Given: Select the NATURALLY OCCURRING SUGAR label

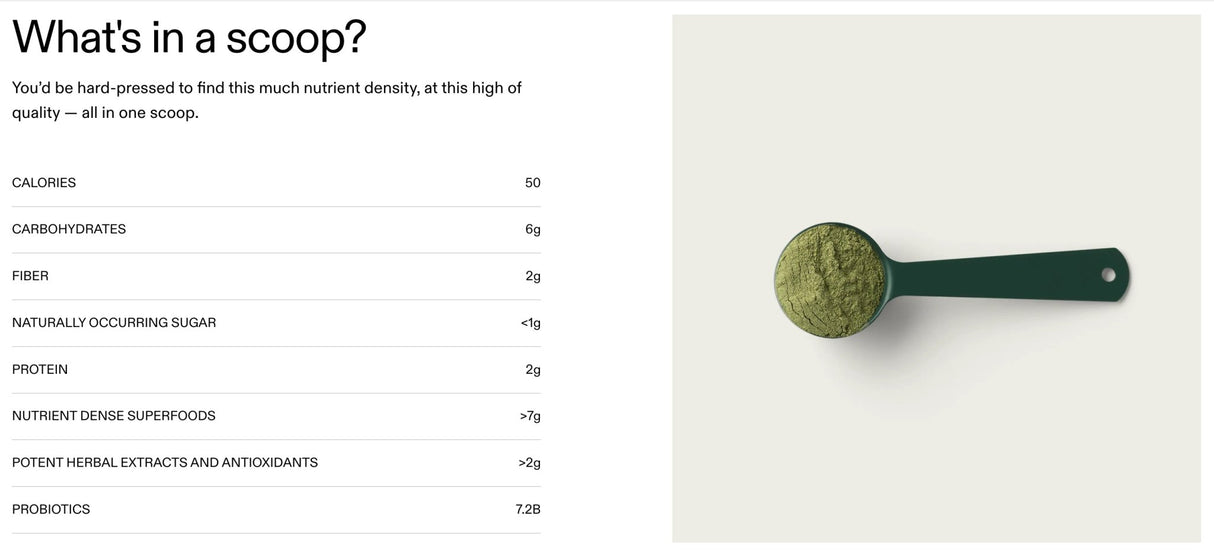Looking at the screenshot, I should click(x=114, y=323).
